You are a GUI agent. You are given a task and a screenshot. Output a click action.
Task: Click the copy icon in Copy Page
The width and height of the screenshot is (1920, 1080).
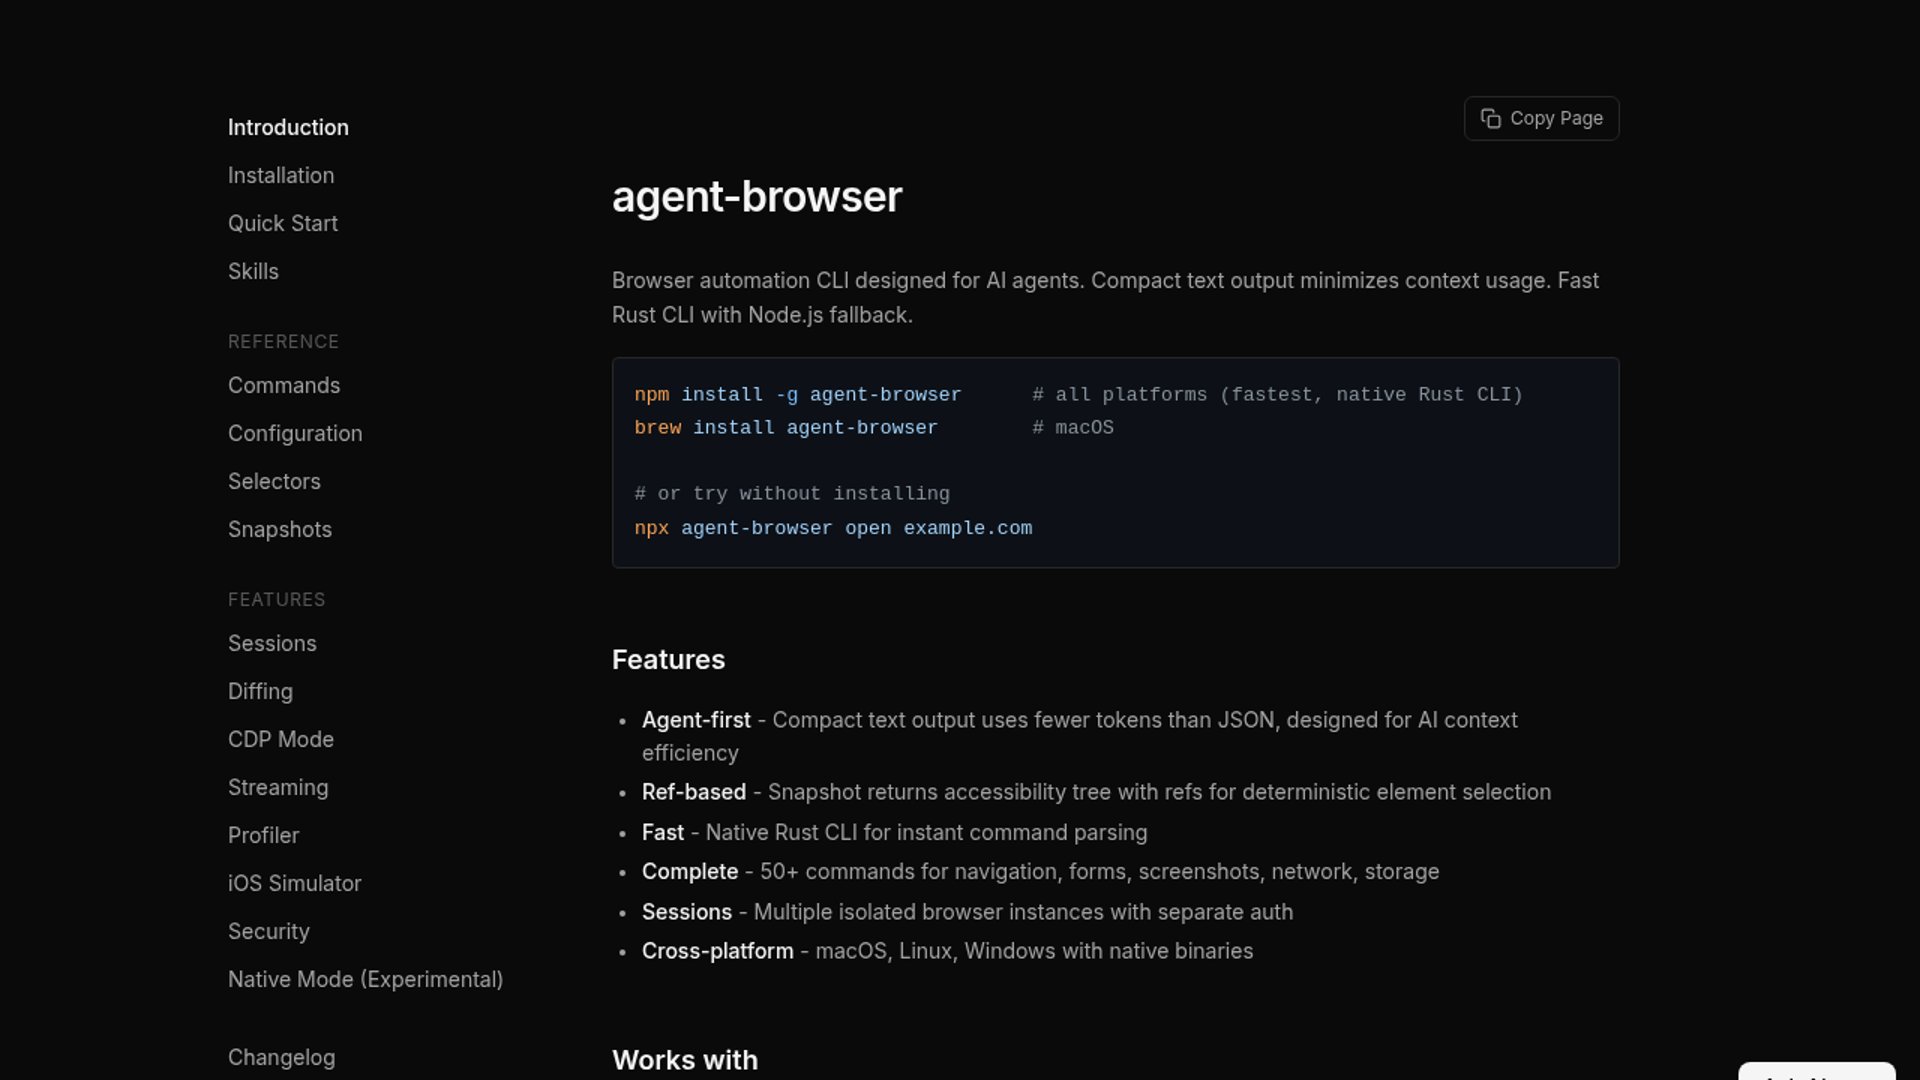(1490, 119)
